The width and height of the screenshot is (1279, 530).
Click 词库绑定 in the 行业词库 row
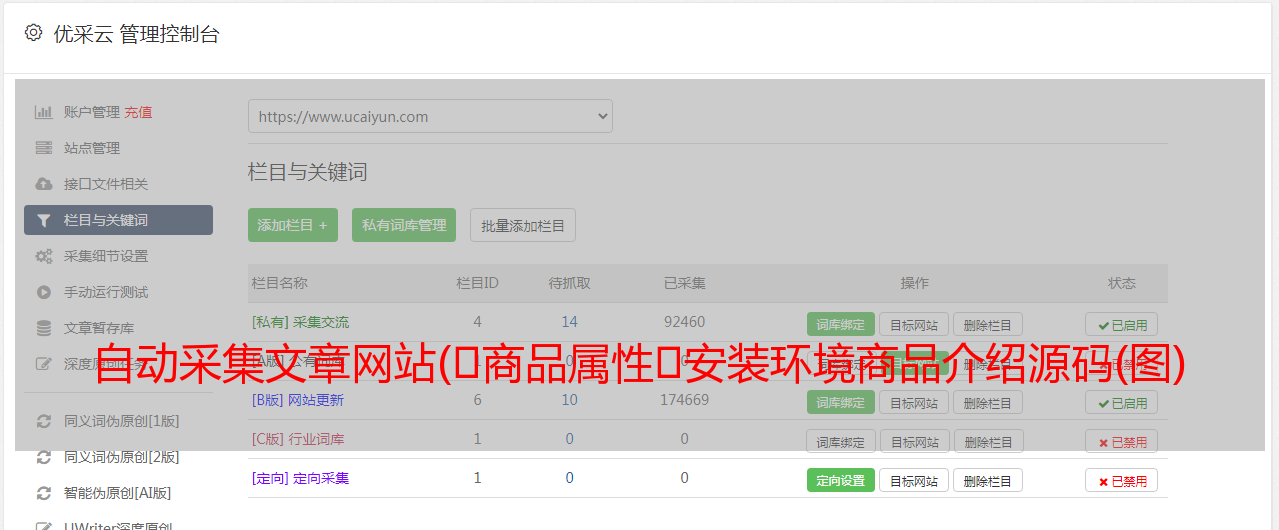click(x=841, y=441)
